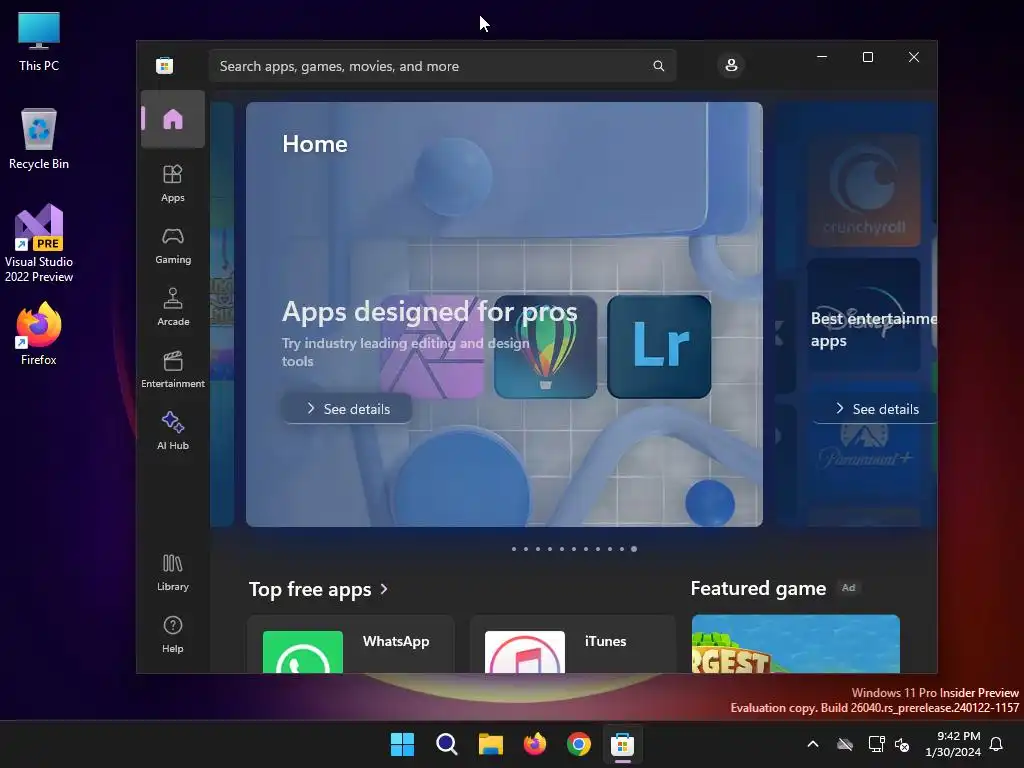Open the Help page
The width and height of the screenshot is (1024, 768).
pos(173,635)
